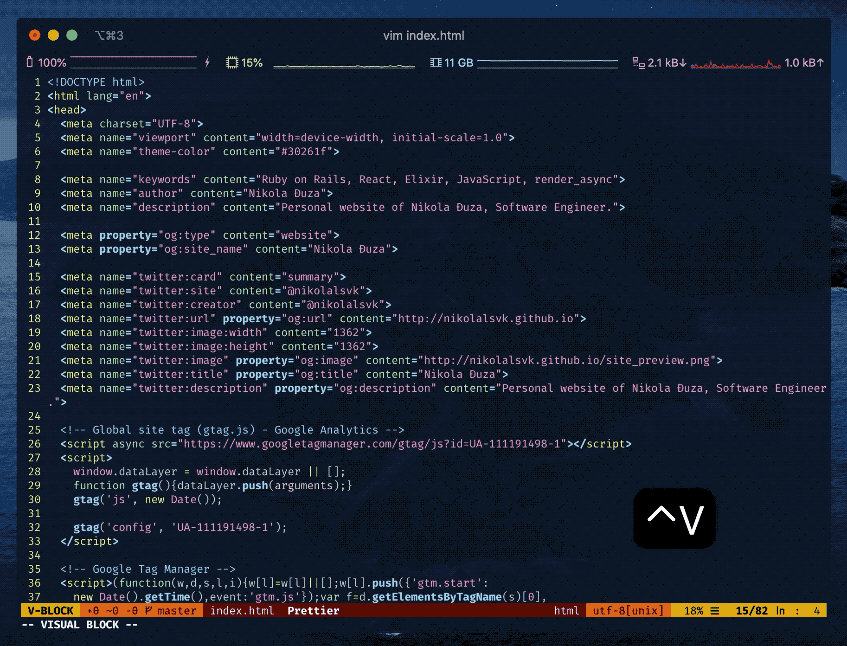847x646 pixels.
Task: Click the gtag('js', new Date()) line
Action: click(x=147, y=500)
